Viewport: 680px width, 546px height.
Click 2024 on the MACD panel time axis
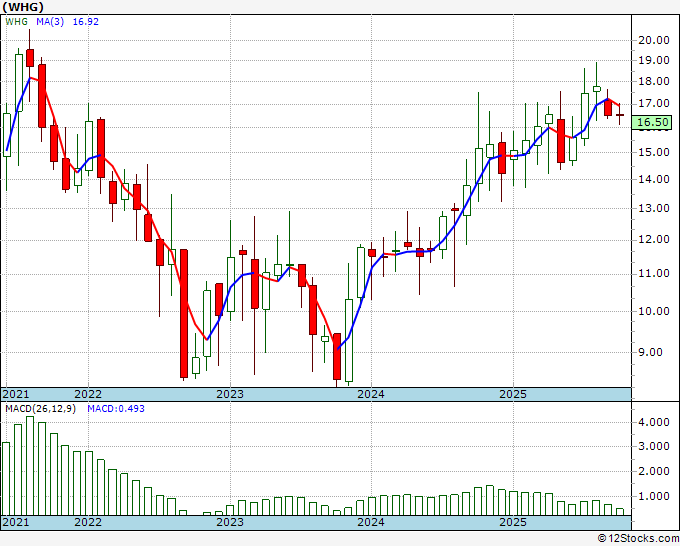(371, 522)
